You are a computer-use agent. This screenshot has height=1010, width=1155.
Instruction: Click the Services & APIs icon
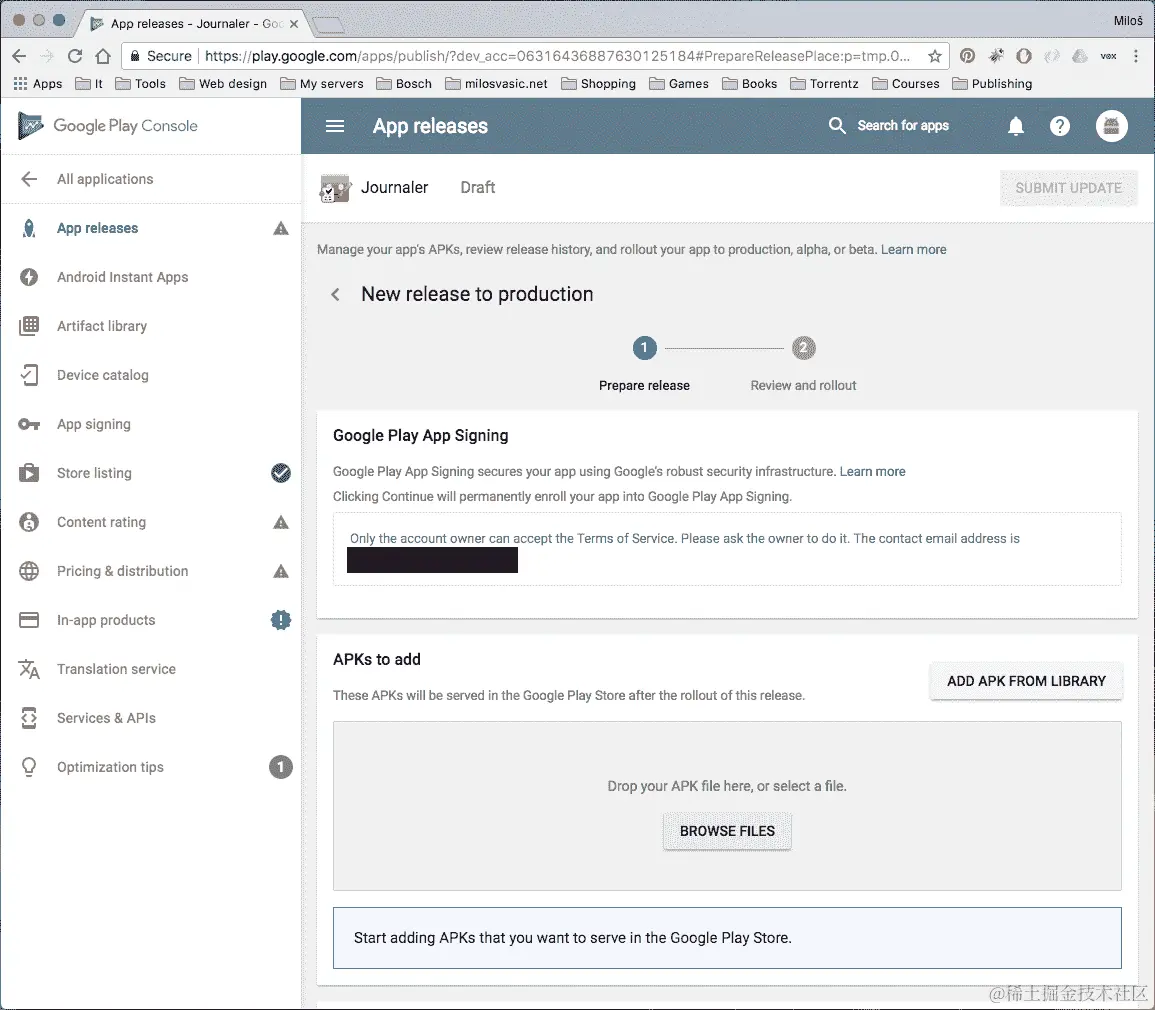(29, 718)
